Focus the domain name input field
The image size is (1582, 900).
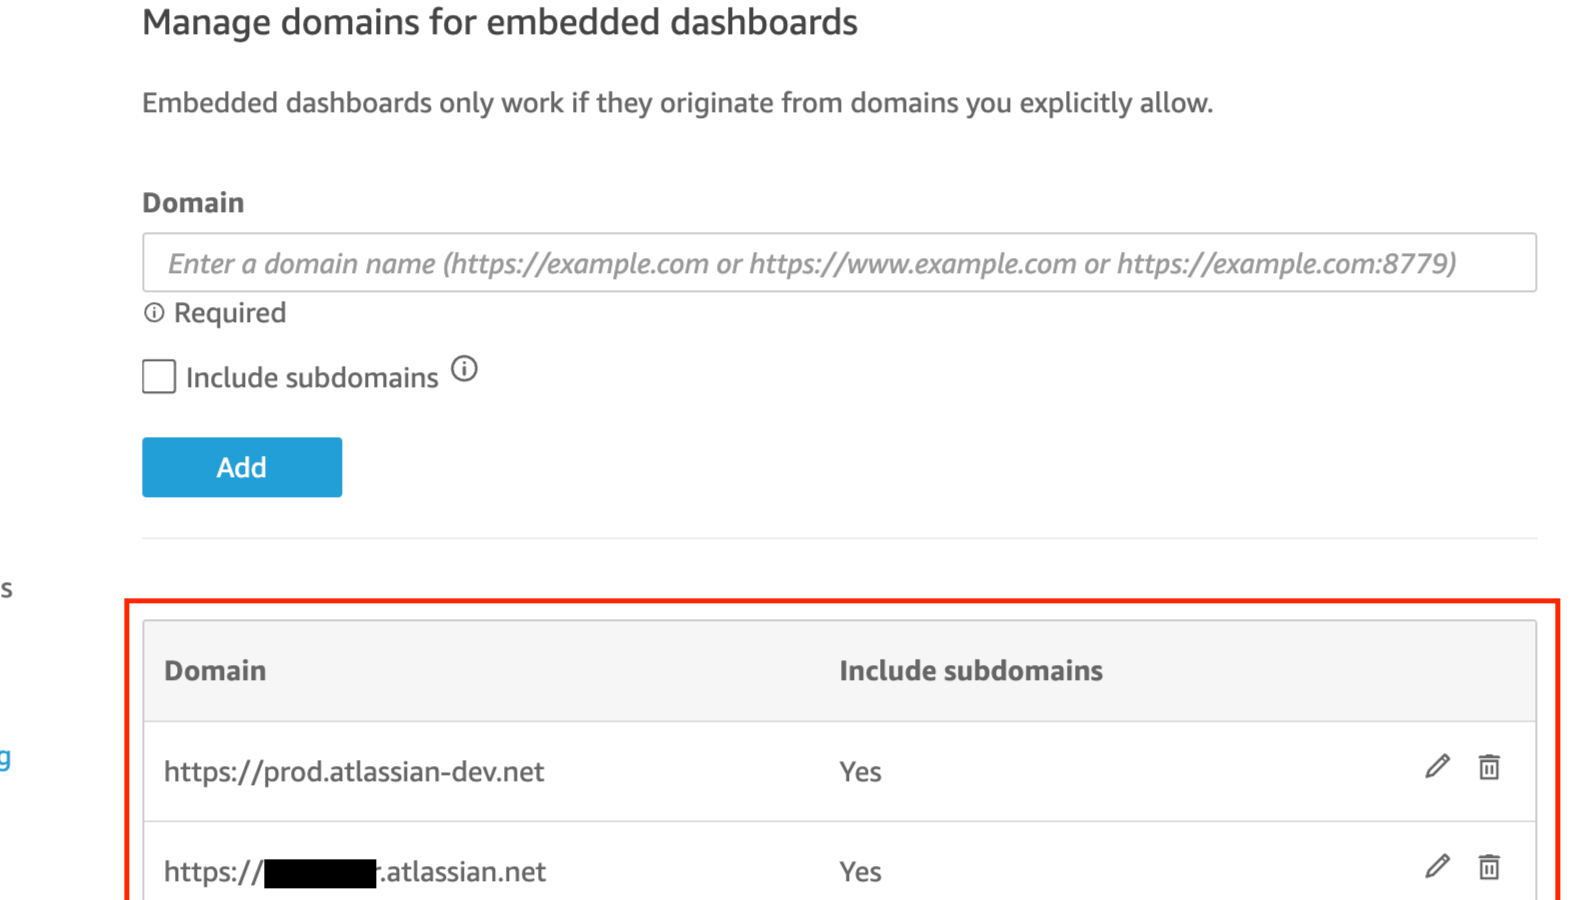click(x=838, y=263)
